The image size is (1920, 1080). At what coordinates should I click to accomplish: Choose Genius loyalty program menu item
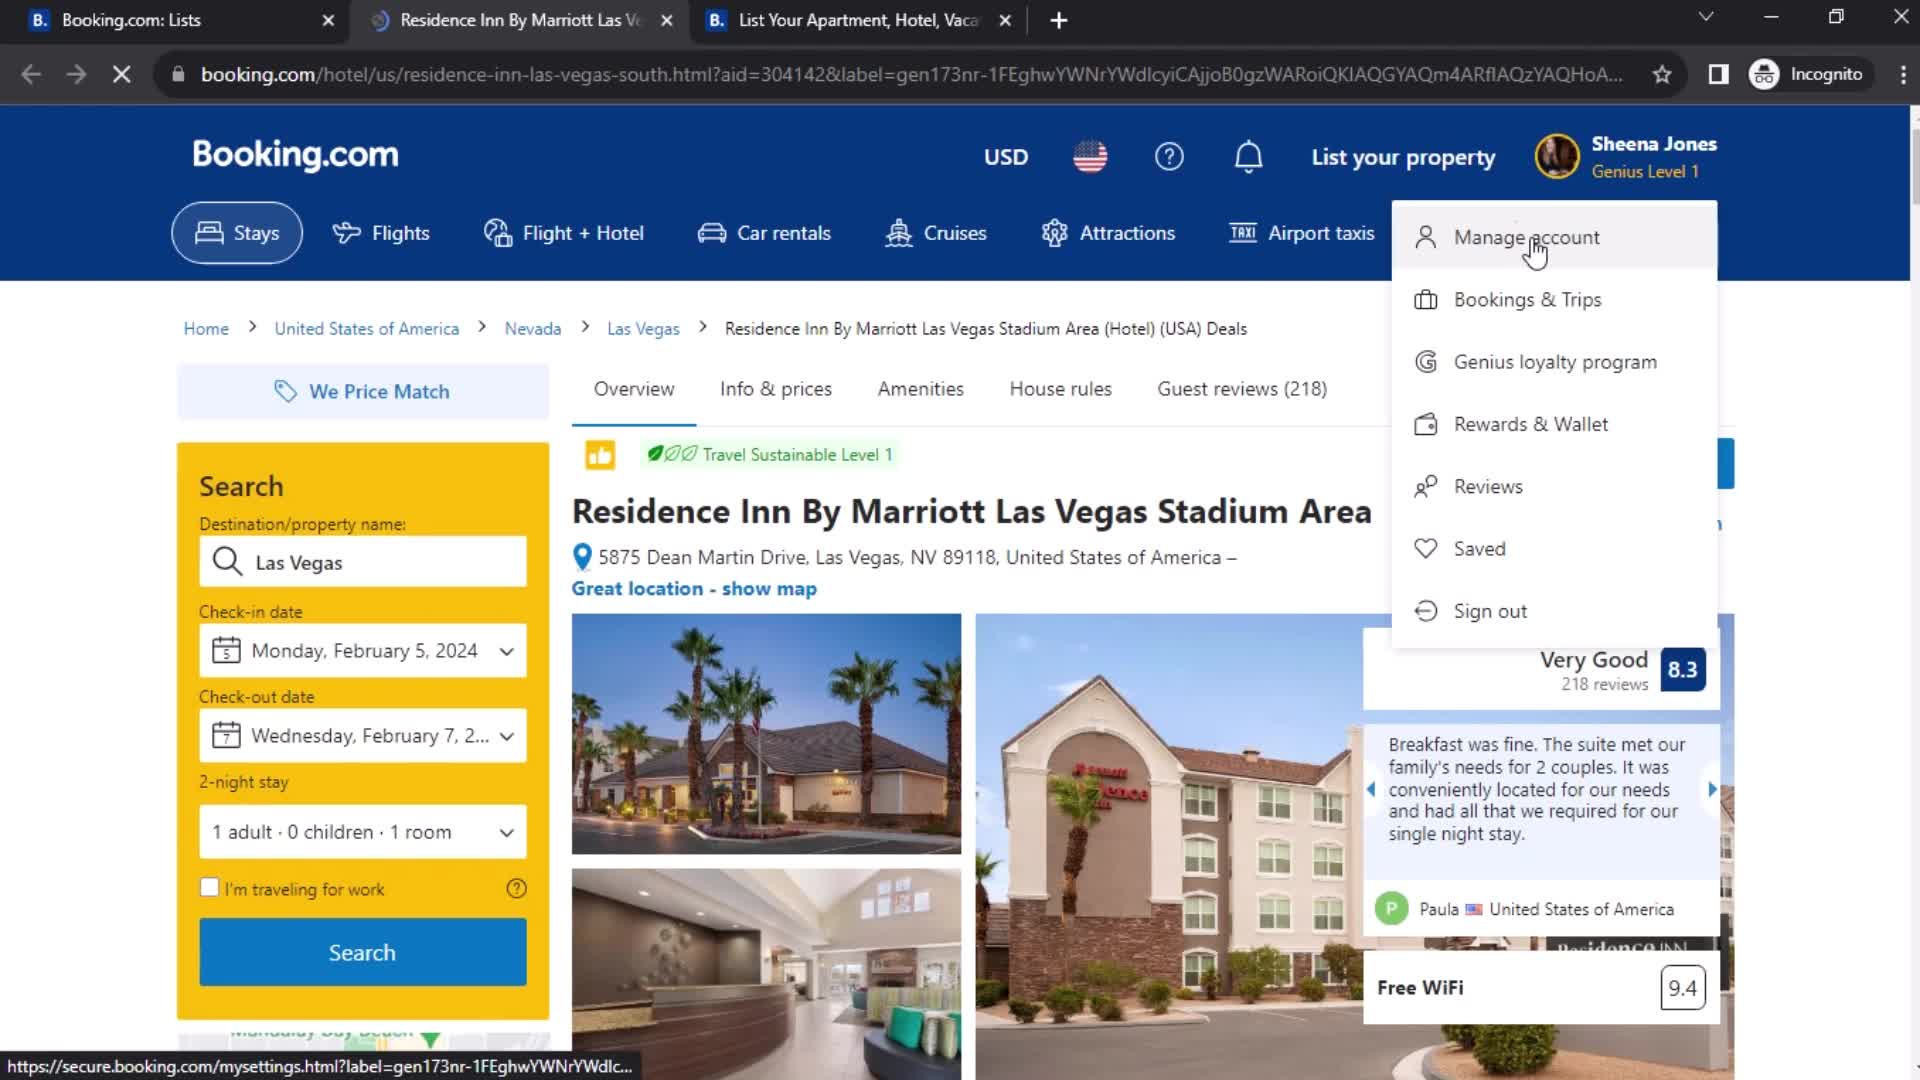tap(1554, 362)
